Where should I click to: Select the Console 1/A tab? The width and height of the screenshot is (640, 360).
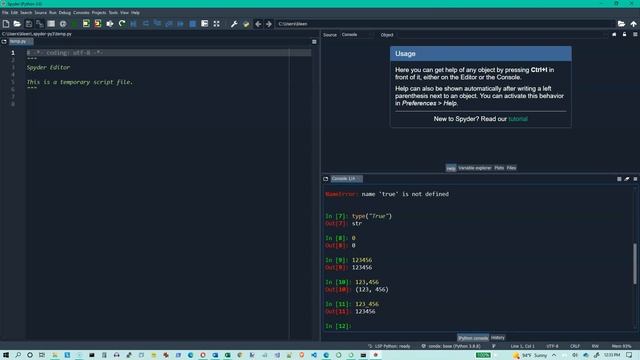coord(346,179)
